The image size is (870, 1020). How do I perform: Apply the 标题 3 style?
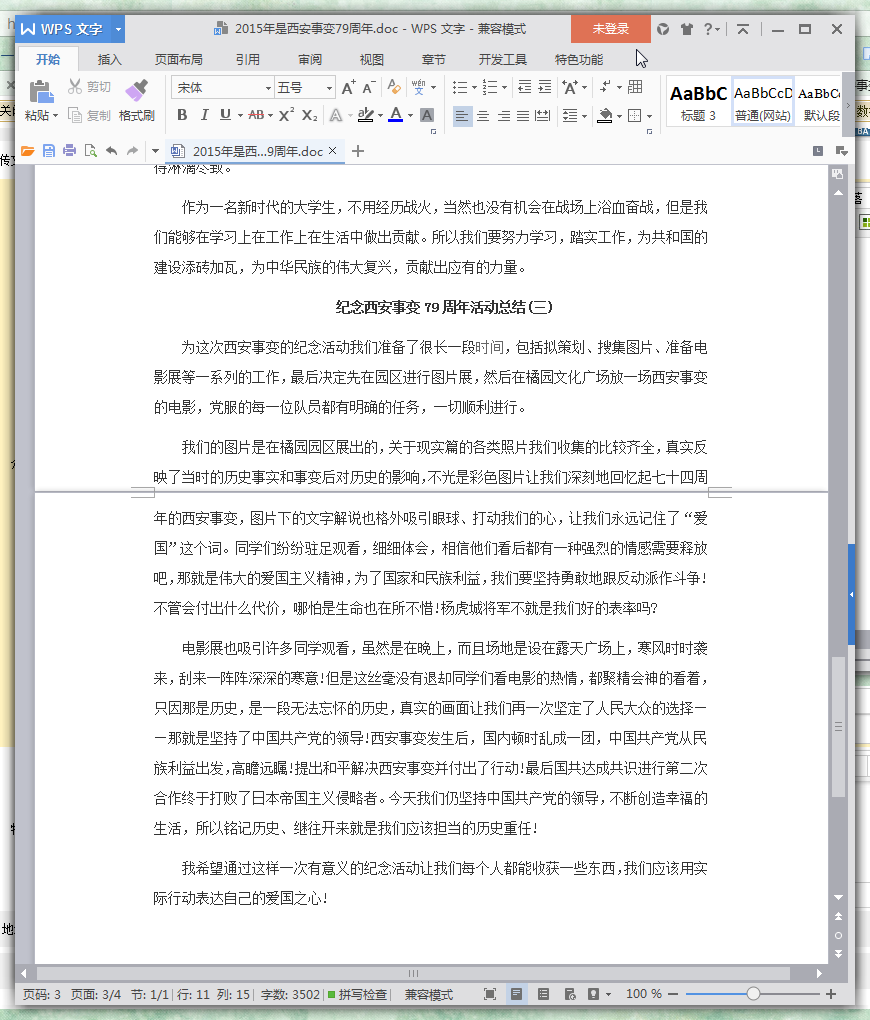[x=698, y=102]
